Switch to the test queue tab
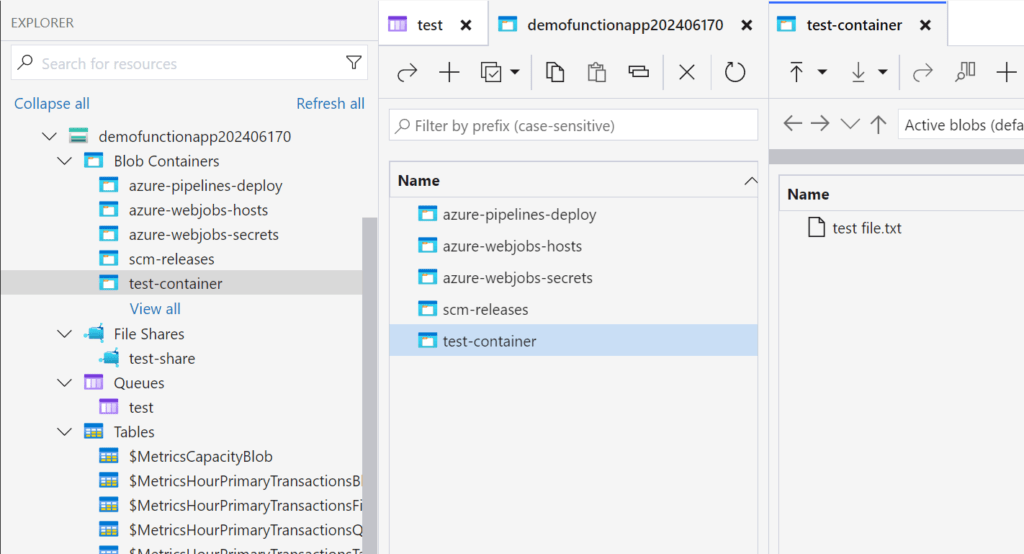The image size is (1024, 554). click(430, 25)
